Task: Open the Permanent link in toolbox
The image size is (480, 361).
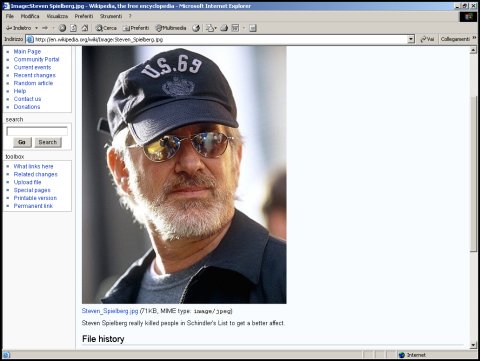Action: coord(33,206)
